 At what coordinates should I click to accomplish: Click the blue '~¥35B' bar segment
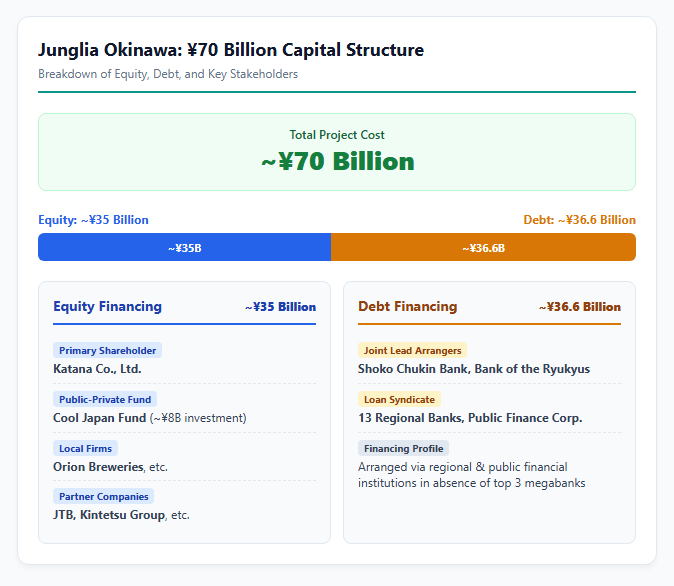(184, 247)
